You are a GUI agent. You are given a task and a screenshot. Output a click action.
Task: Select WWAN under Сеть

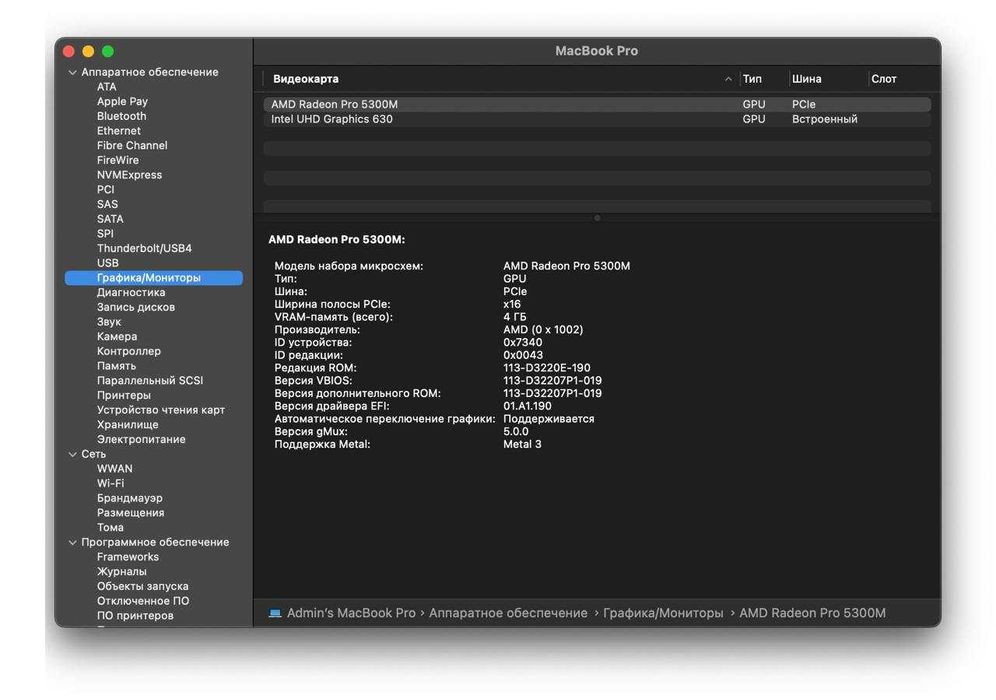click(115, 469)
